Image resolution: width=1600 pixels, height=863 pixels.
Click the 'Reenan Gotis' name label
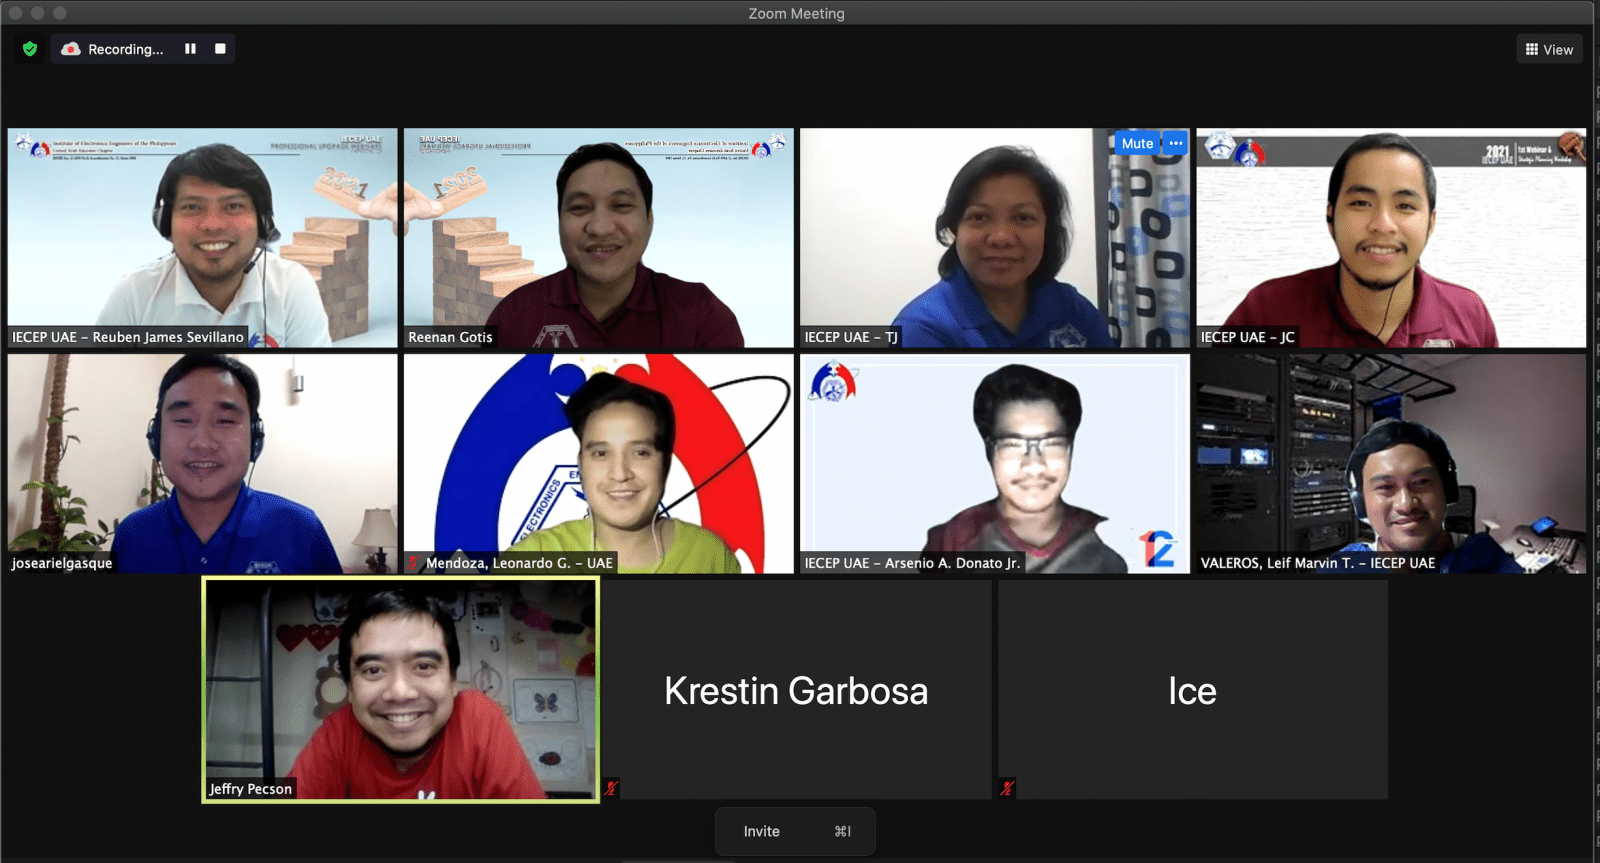(450, 337)
